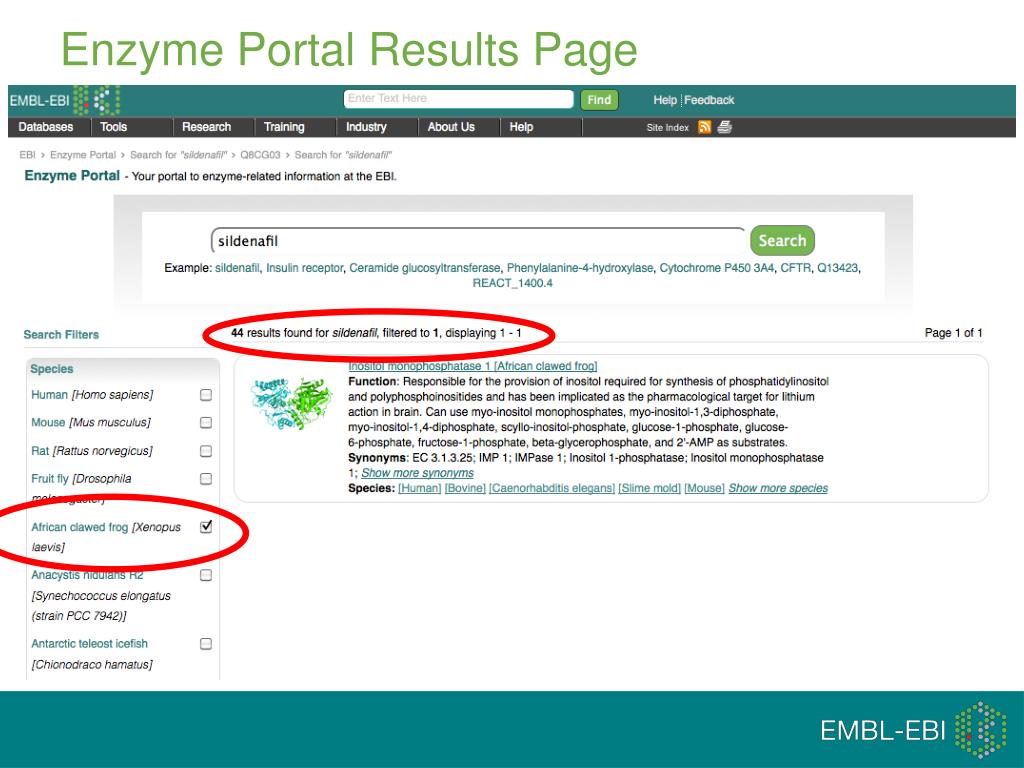Viewport: 1024px width, 768px height.
Task: Open the protein structure thumbnail image
Action: (291, 404)
